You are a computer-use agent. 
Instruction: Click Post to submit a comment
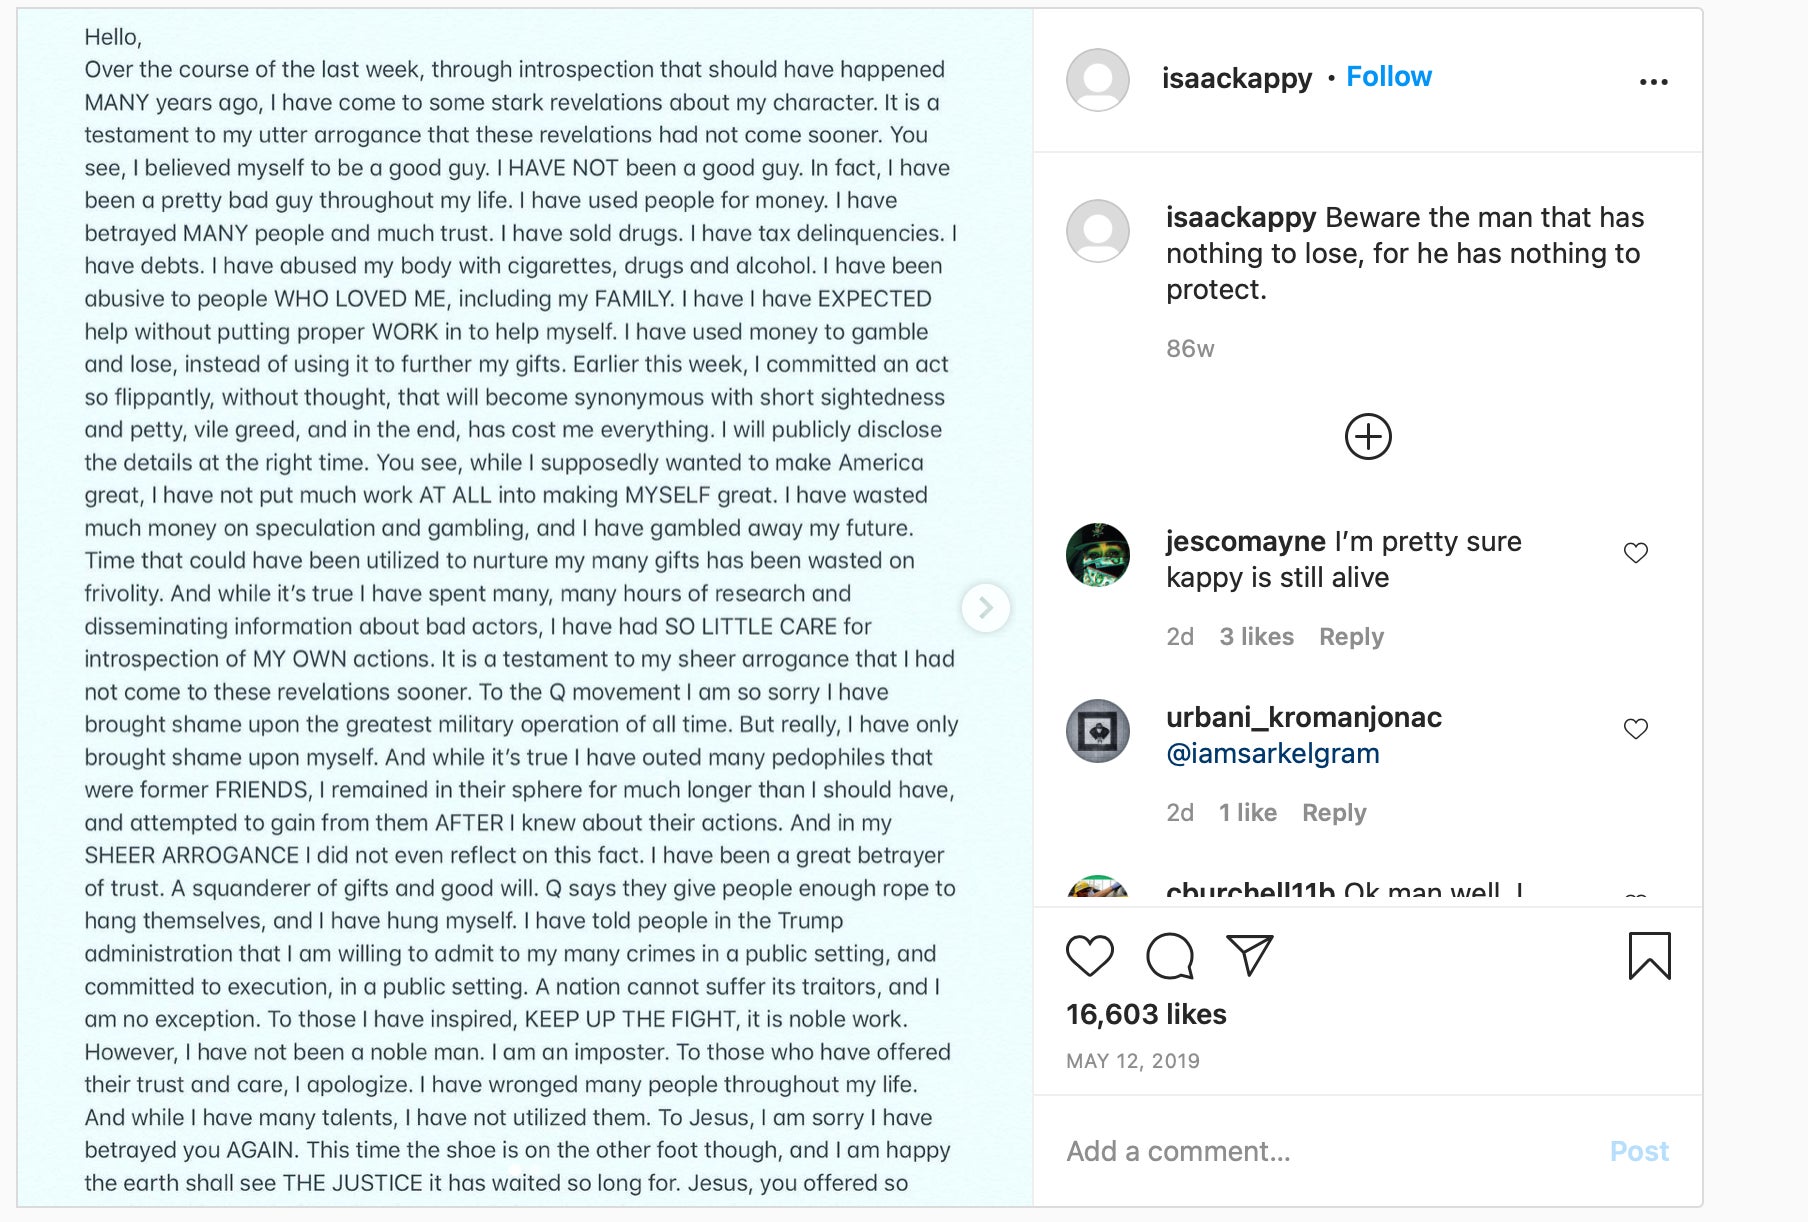tap(1639, 1151)
